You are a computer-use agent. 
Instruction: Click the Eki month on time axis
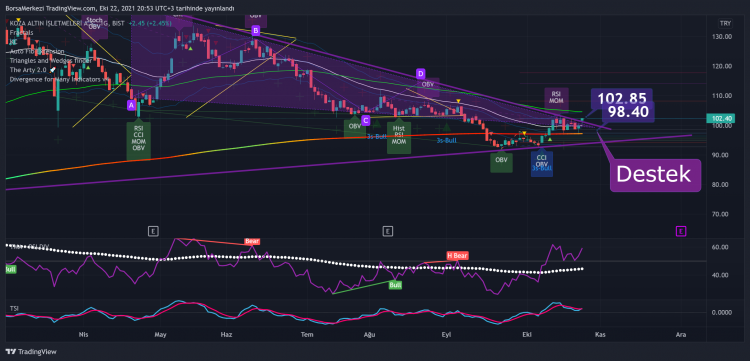[527, 335]
